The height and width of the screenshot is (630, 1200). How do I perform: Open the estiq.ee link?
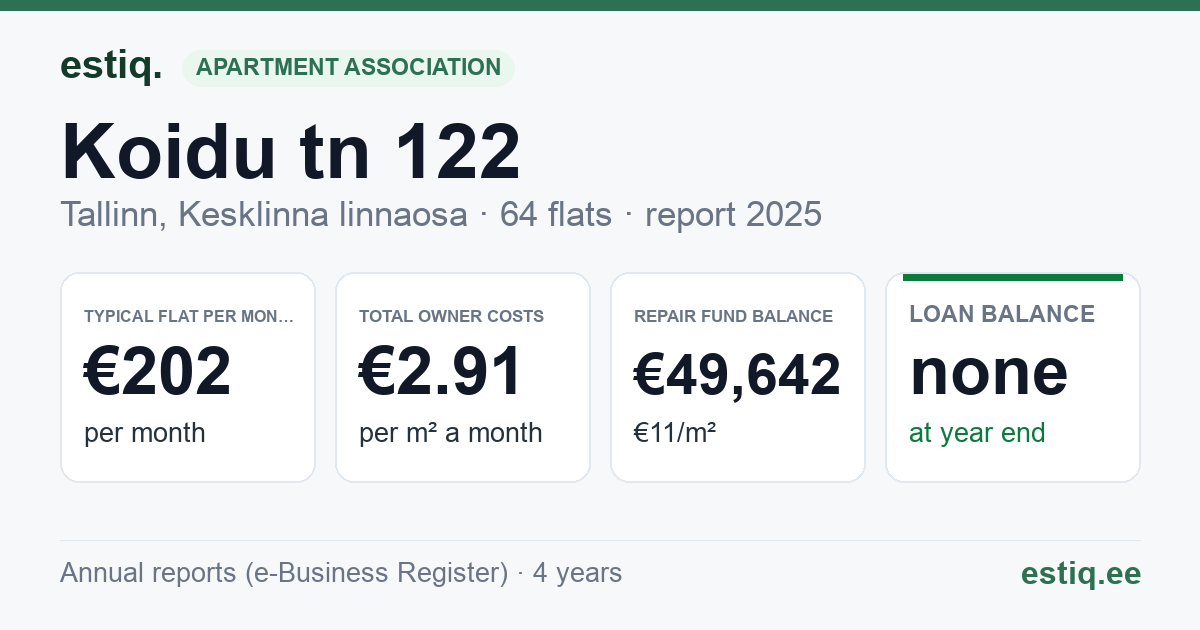1081,573
